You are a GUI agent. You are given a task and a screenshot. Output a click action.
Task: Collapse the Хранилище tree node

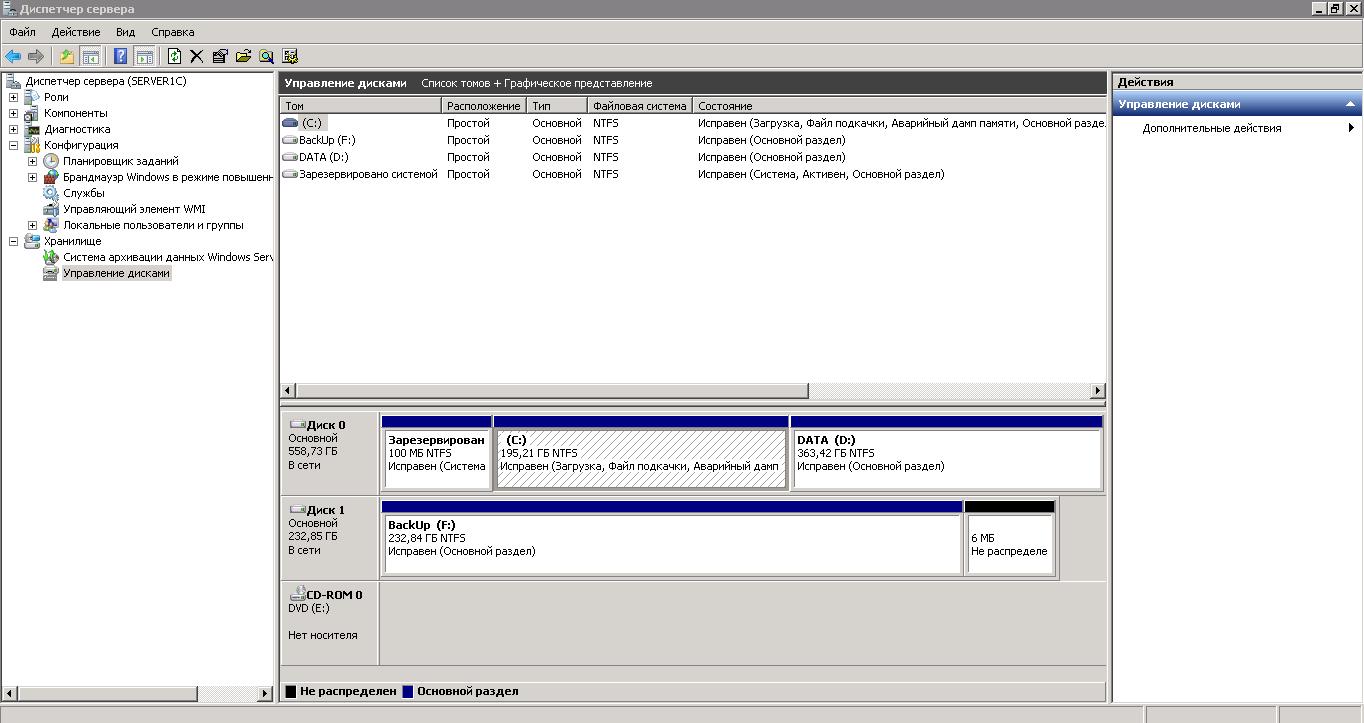[13, 241]
